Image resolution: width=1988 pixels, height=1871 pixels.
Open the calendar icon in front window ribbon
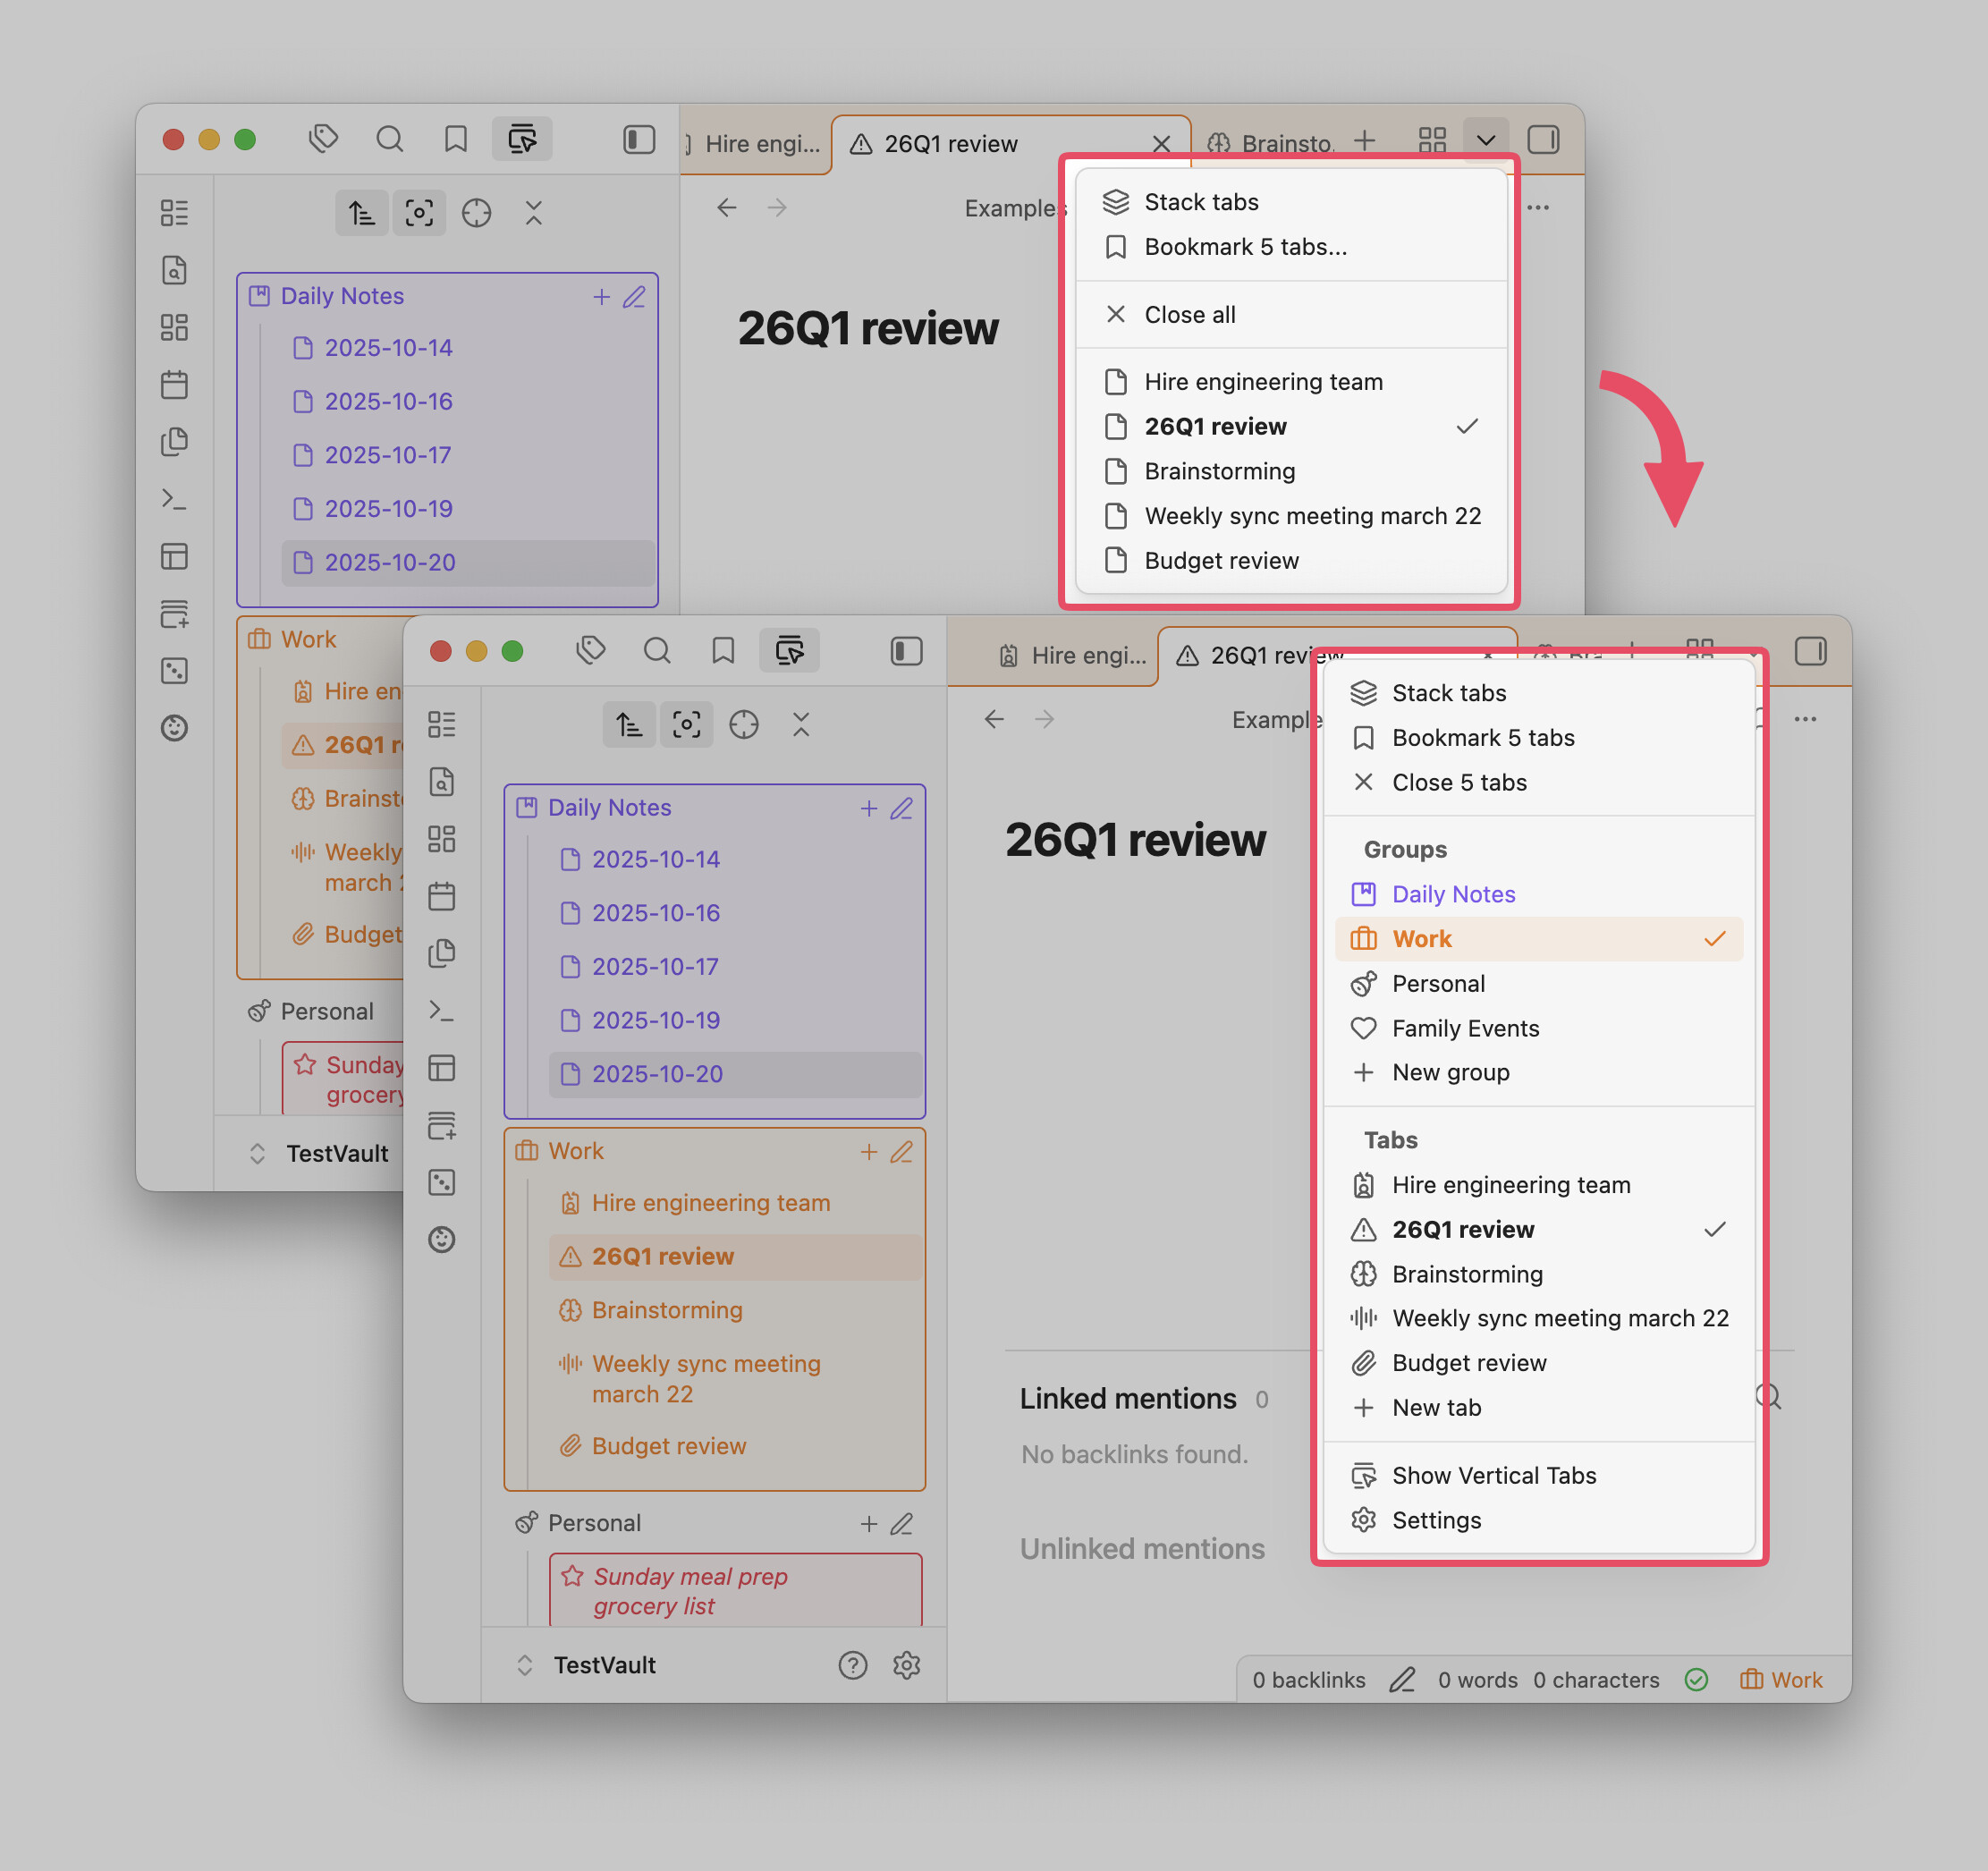(x=441, y=896)
